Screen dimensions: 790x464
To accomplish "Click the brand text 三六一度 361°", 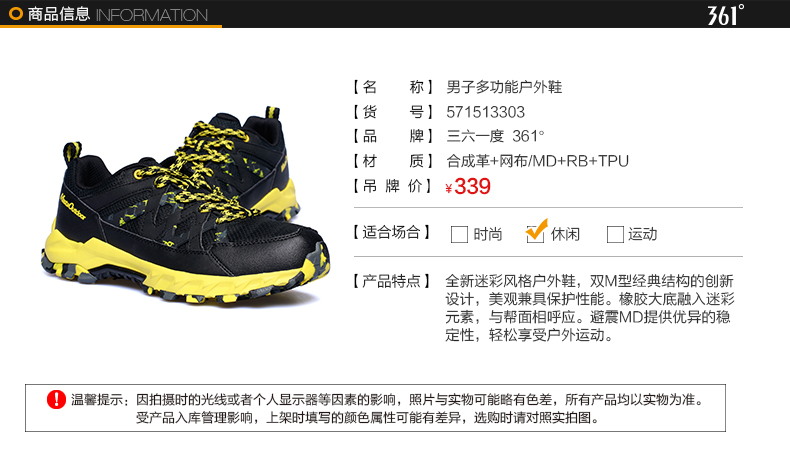I will pos(495,136).
